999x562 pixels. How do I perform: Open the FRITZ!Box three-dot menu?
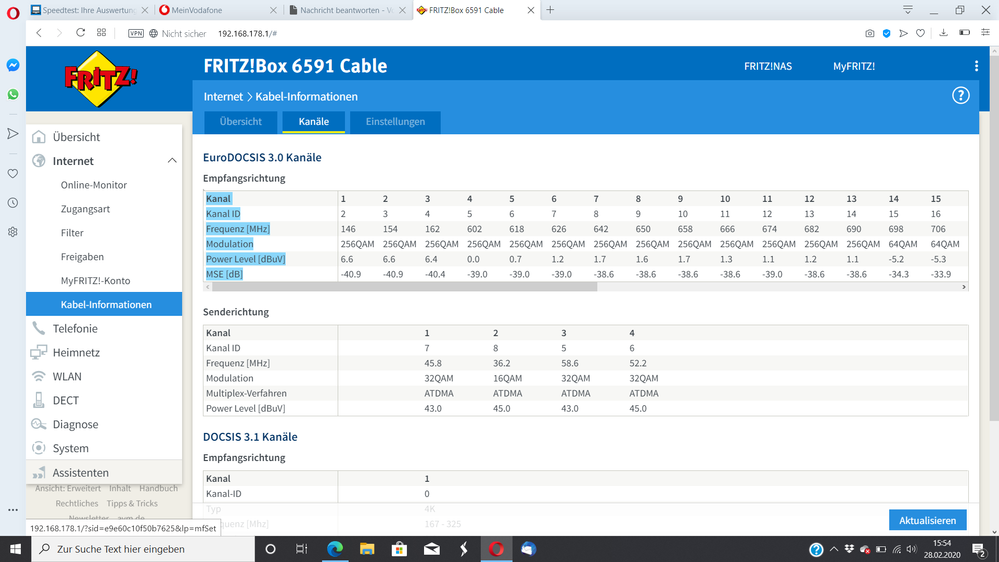pyautogui.click(x=976, y=66)
